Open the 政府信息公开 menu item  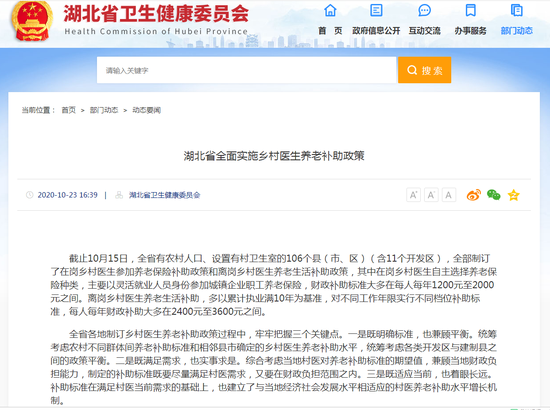pos(376,31)
